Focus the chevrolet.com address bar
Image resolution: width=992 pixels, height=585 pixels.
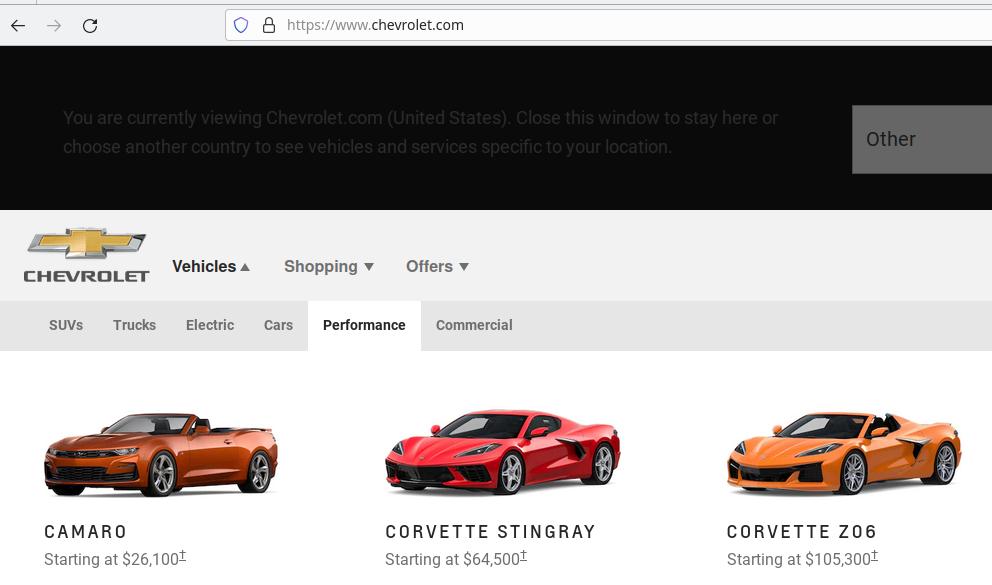point(607,25)
